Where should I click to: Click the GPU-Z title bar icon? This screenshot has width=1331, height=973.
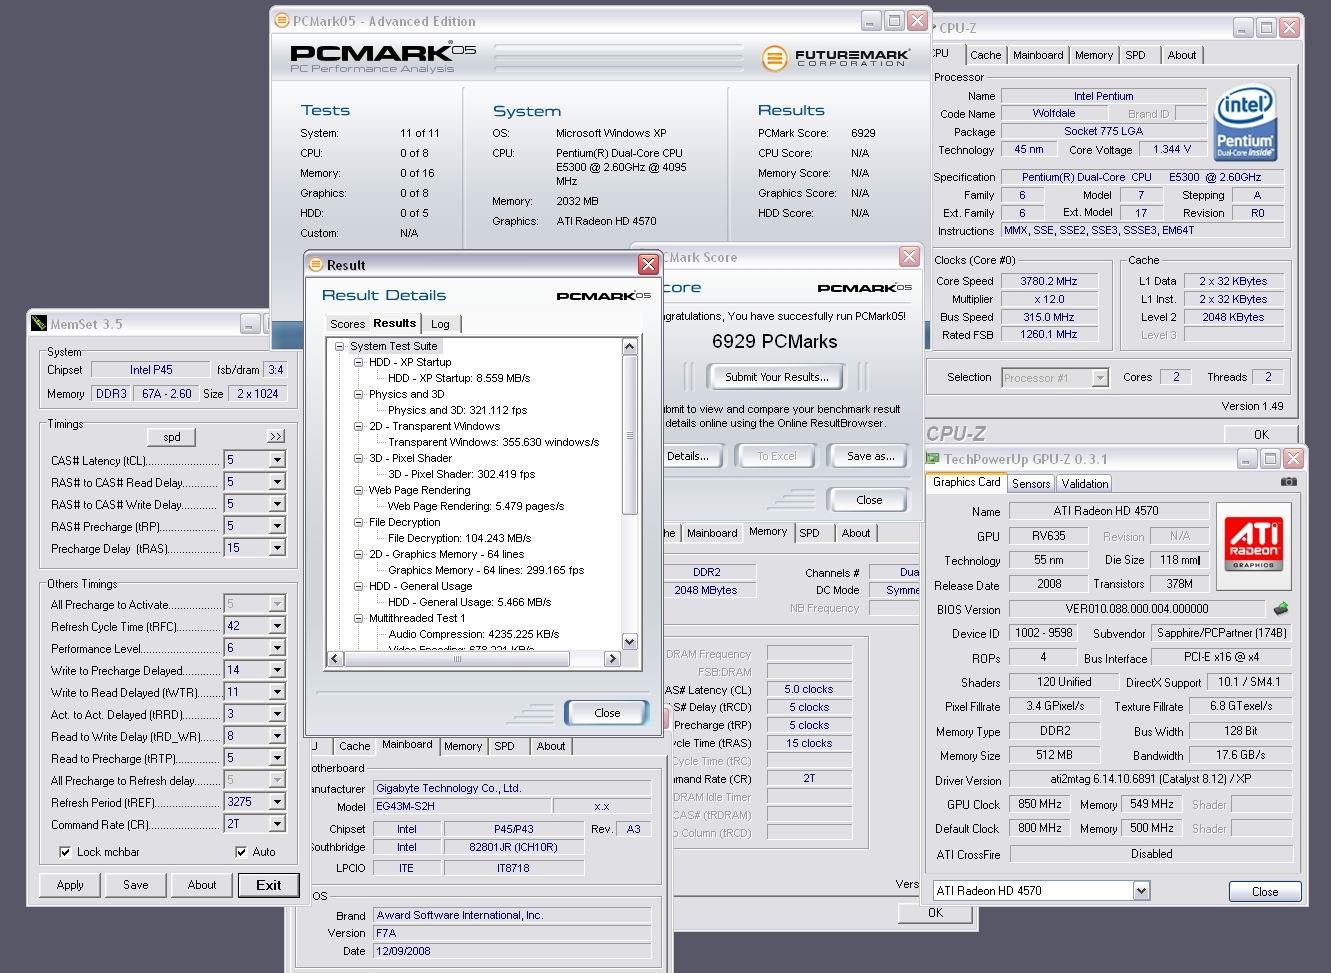(933, 459)
